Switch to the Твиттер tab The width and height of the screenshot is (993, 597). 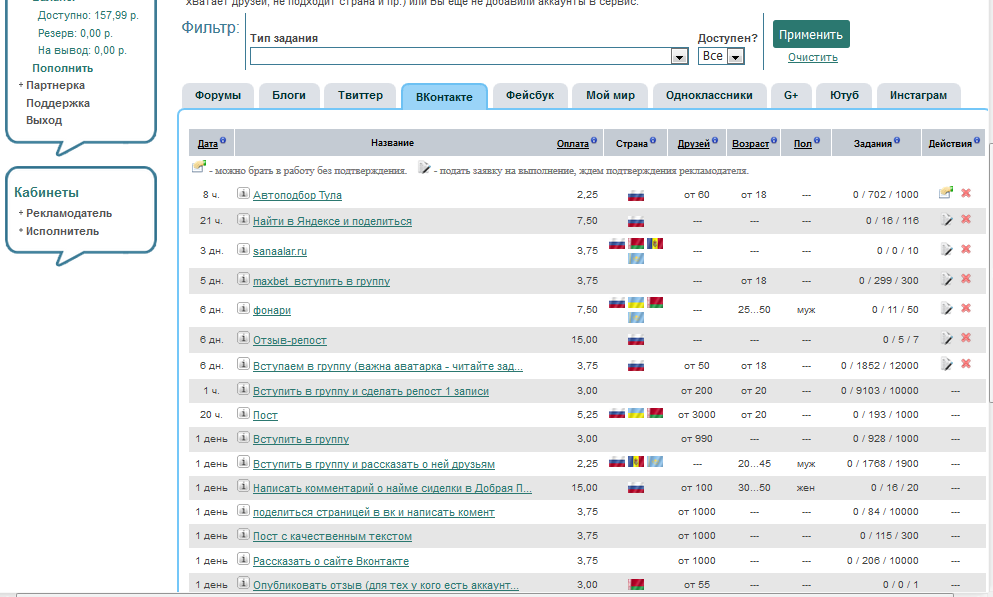coord(360,96)
